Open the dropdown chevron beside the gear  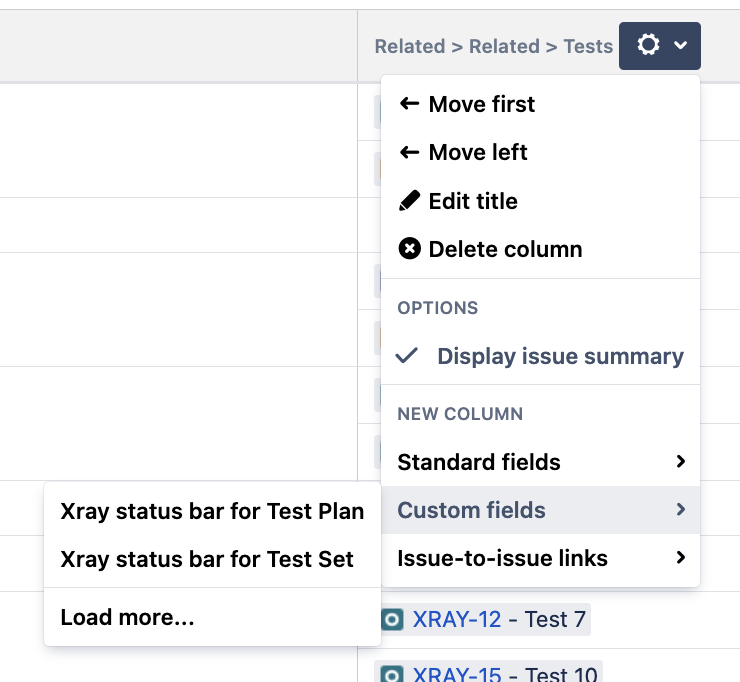tap(681, 46)
